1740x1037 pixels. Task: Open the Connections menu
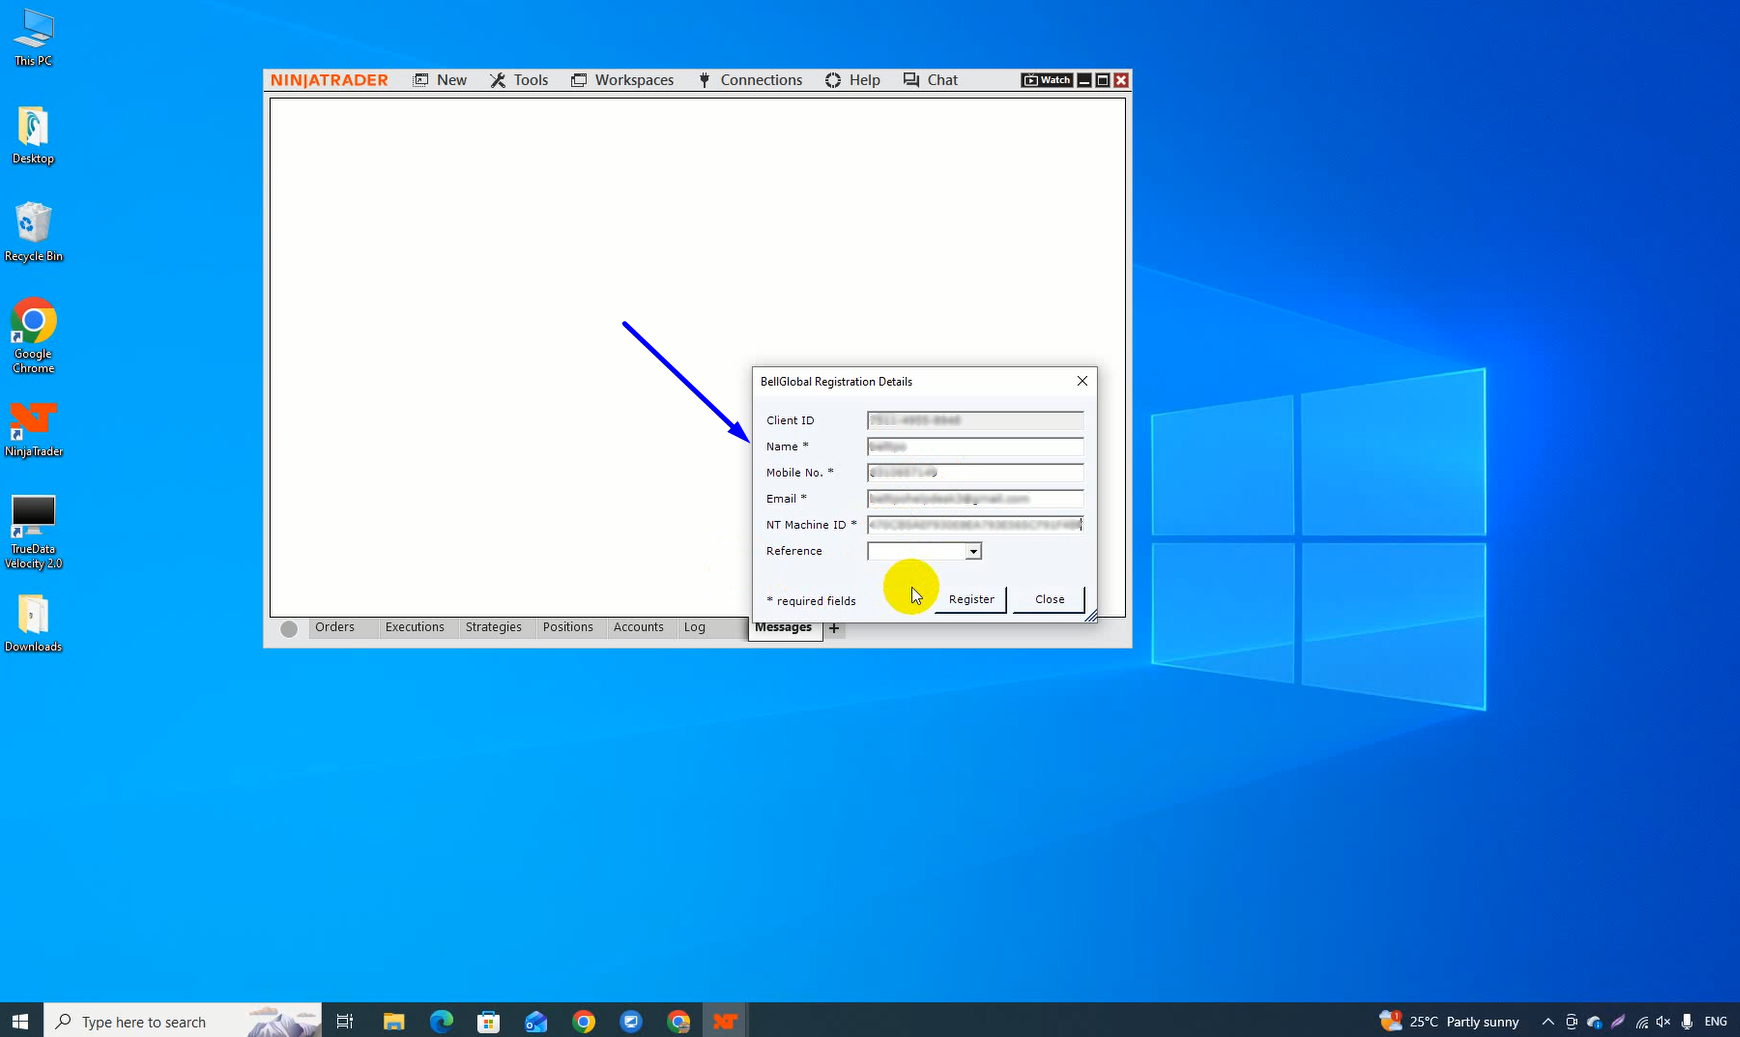pyautogui.click(x=750, y=80)
